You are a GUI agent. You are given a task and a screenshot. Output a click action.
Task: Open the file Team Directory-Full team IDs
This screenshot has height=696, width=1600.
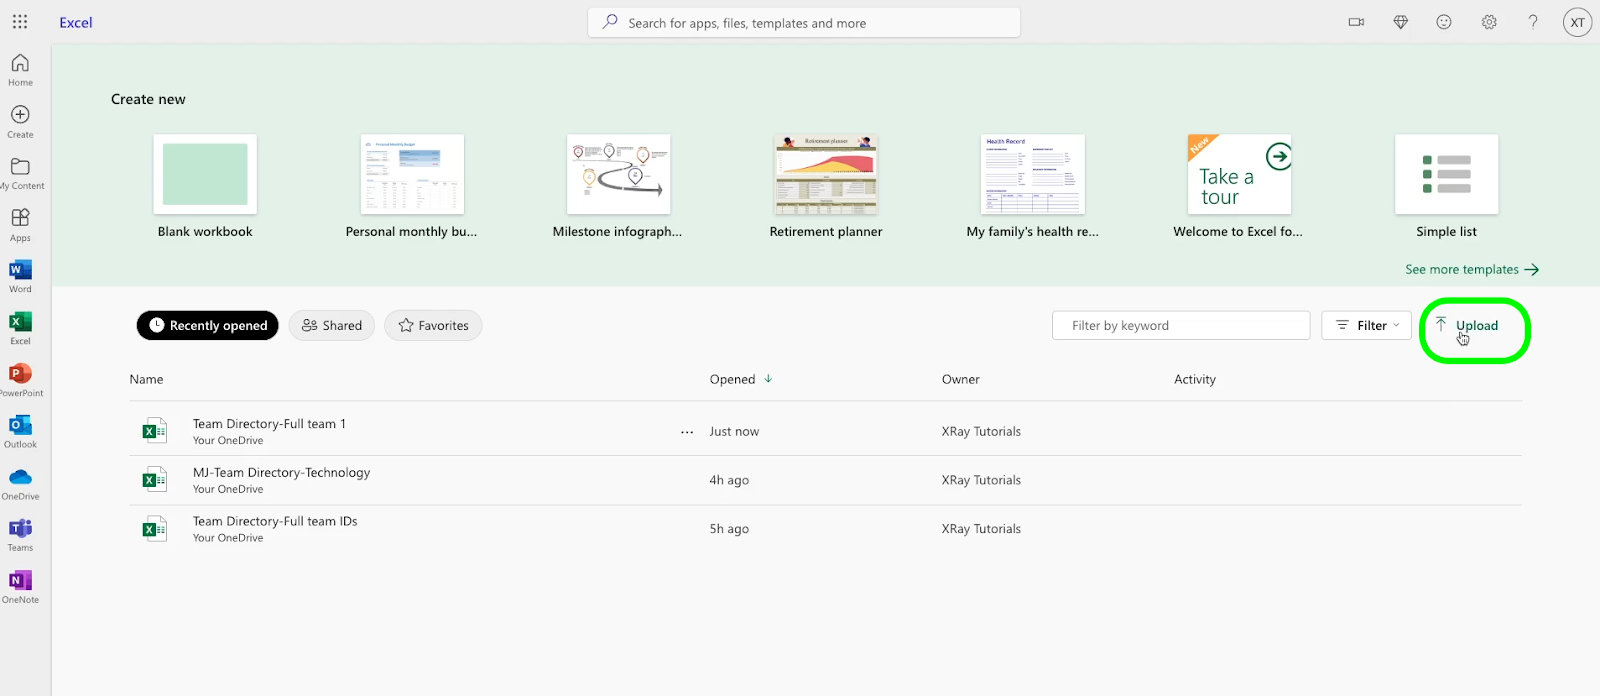(275, 521)
